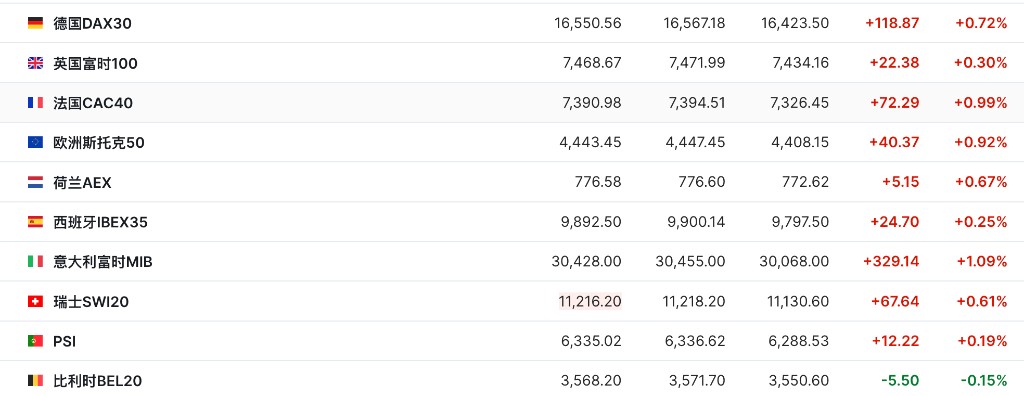Click the -0.15% change for 比利时BEL20
Viewport: 1024px width, 396px height.
pos(984,381)
